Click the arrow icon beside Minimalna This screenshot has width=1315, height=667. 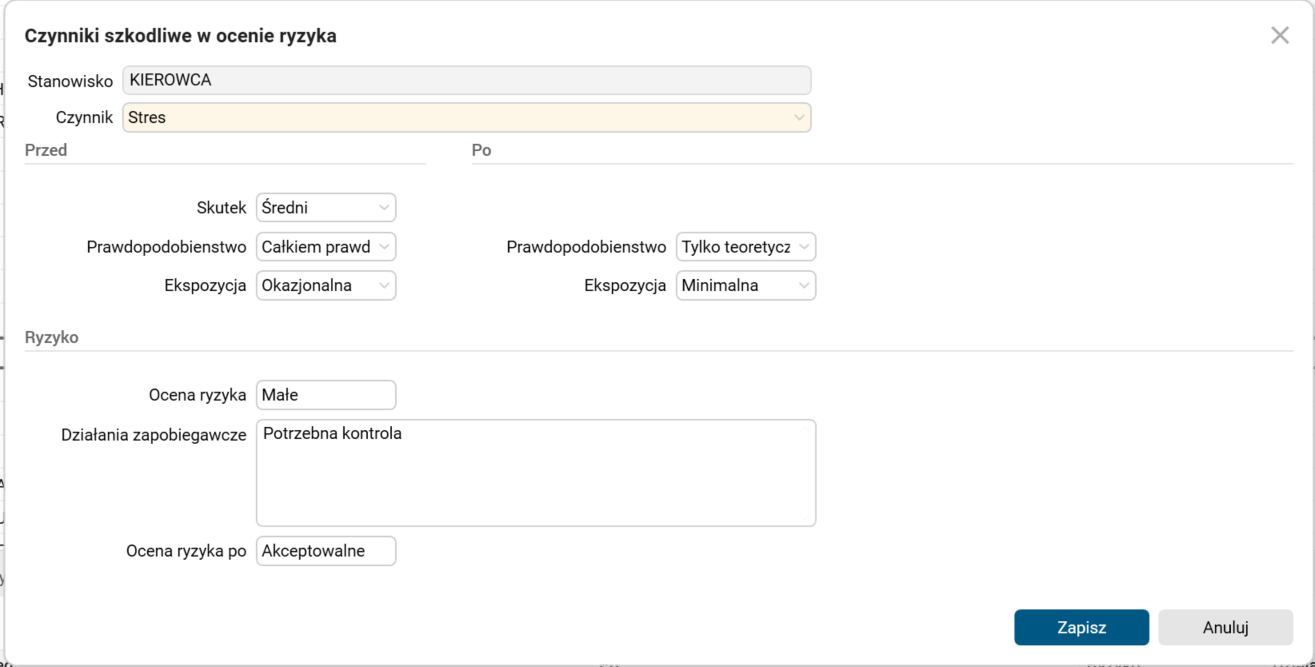(x=803, y=285)
